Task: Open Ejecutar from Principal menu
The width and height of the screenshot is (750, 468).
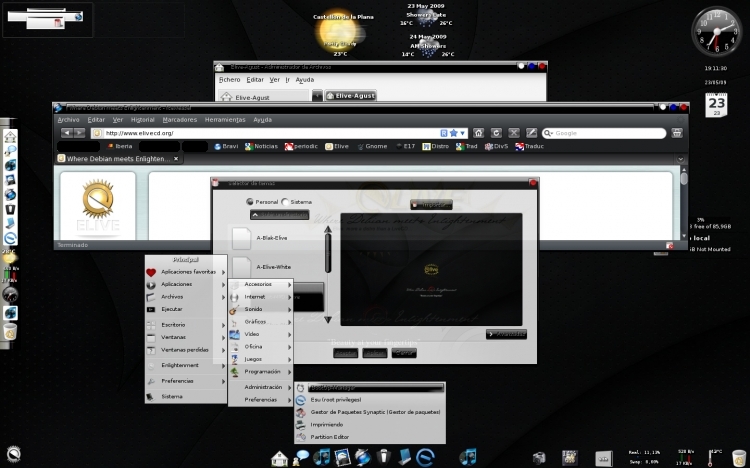Action: (x=186, y=309)
